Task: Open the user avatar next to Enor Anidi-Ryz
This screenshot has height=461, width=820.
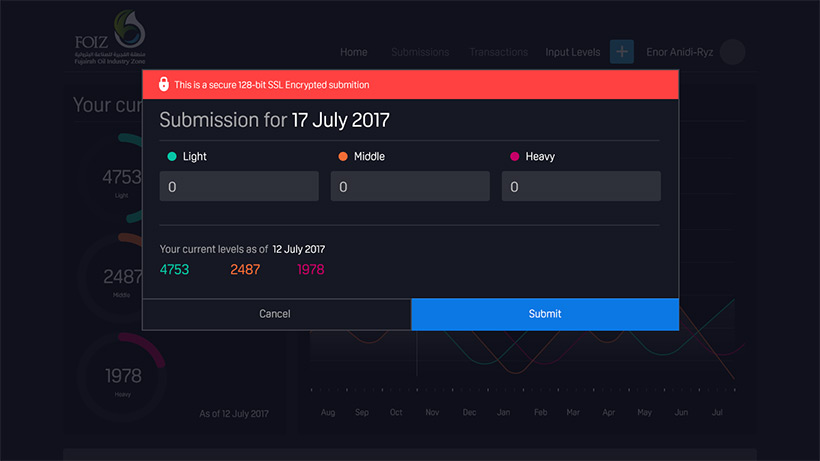Action: click(x=732, y=52)
